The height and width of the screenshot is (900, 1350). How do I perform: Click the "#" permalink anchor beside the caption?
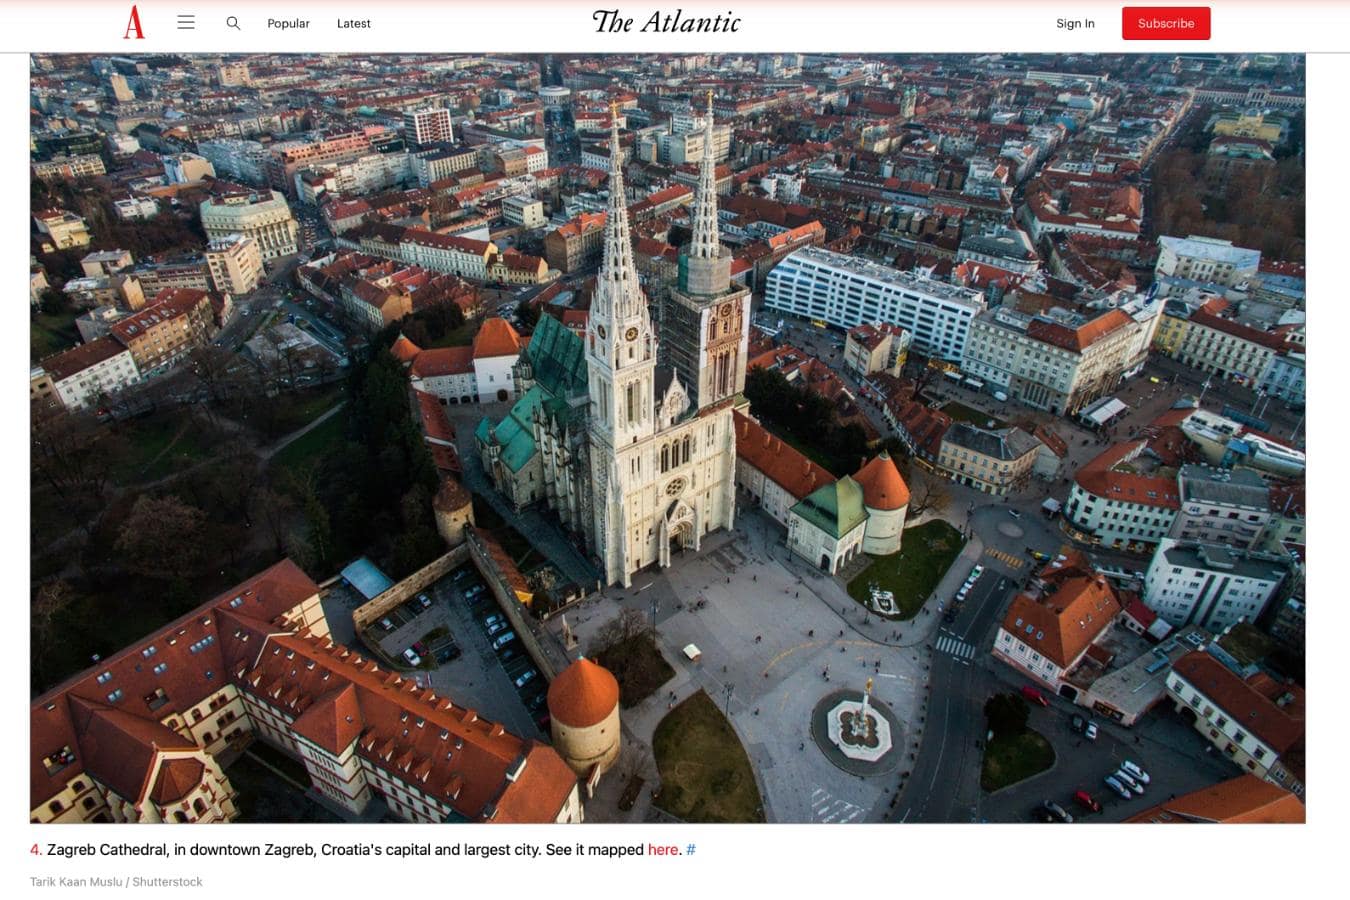pos(691,849)
